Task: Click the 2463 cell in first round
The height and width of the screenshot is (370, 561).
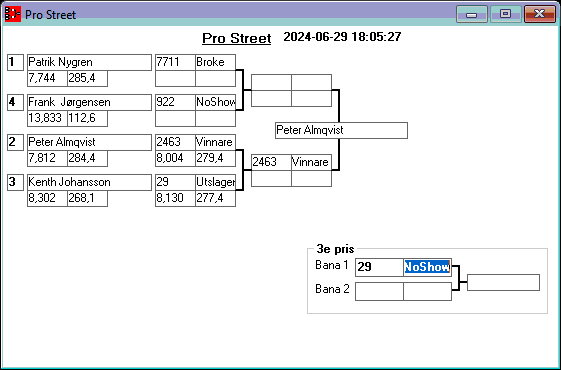Action: (x=175, y=142)
